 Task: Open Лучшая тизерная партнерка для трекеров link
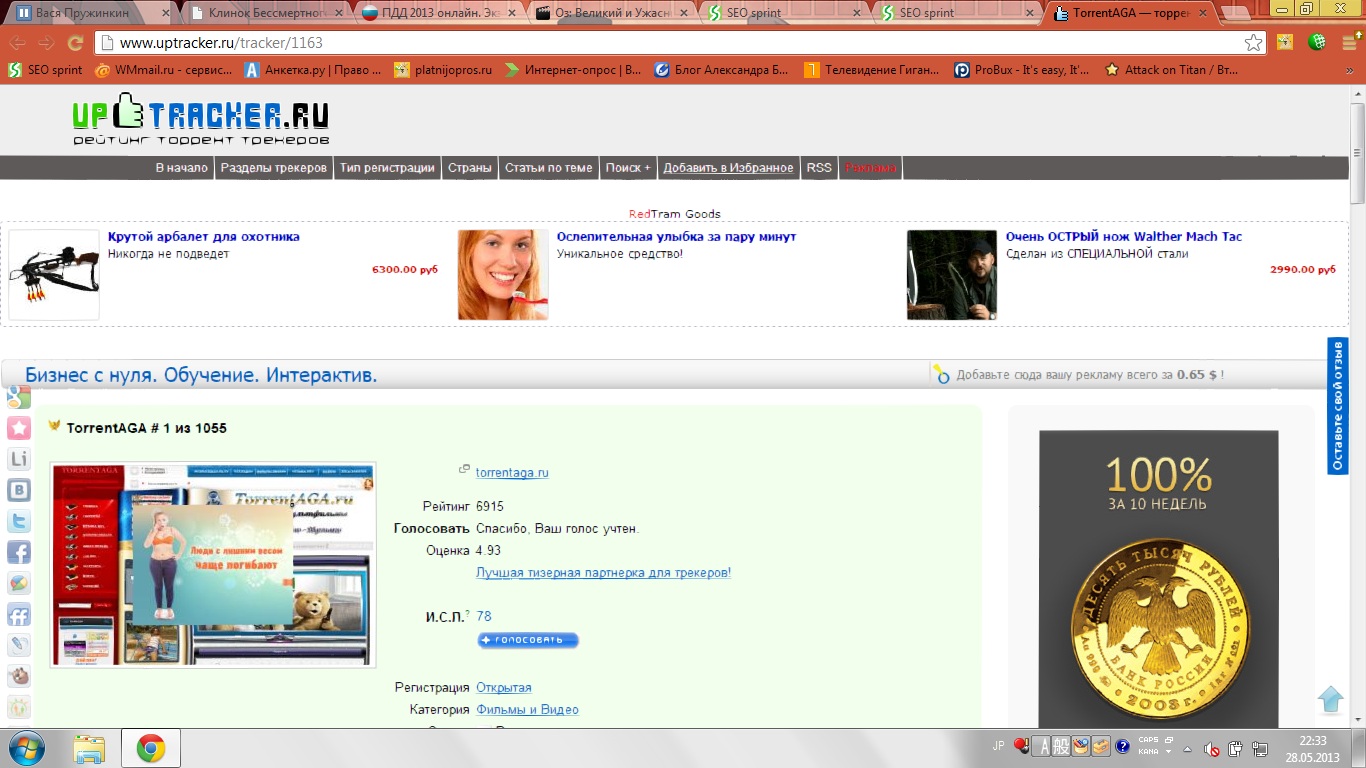[603, 573]
